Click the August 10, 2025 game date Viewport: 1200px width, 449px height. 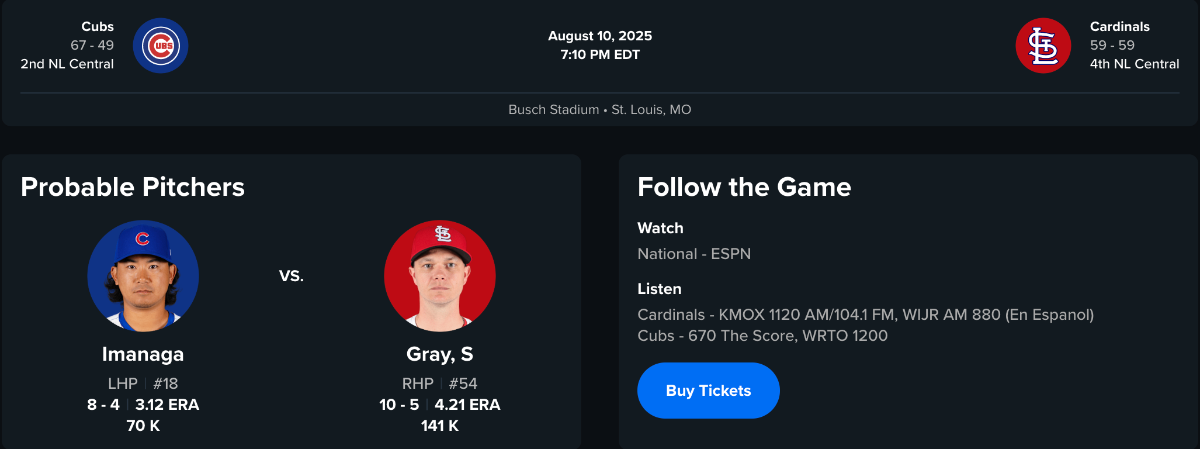click(600, 36)
